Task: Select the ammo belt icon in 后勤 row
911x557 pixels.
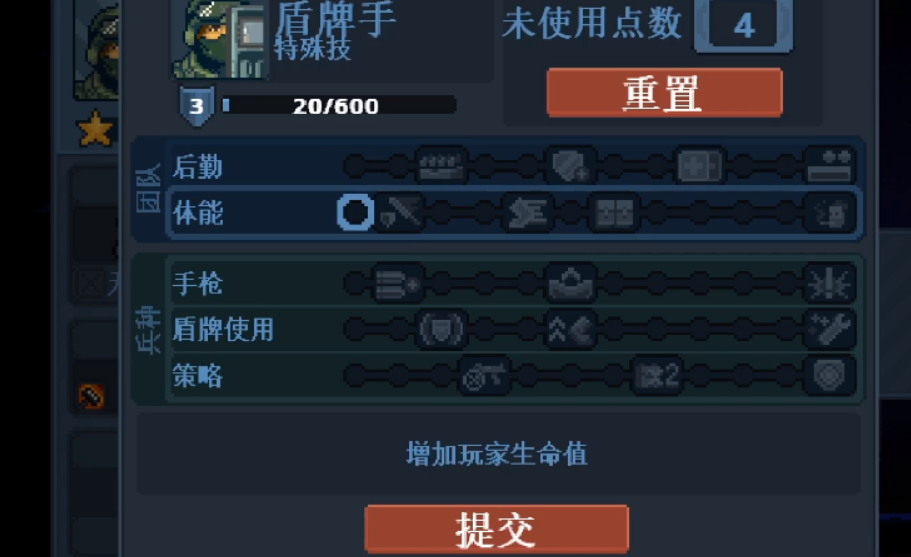Action: (x=442, y=166)
